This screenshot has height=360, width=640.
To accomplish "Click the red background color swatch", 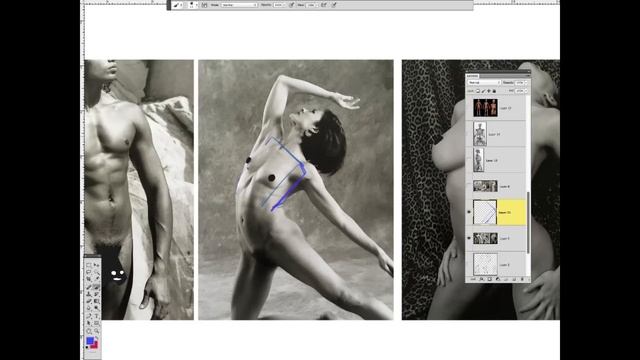I will point(95,345).
